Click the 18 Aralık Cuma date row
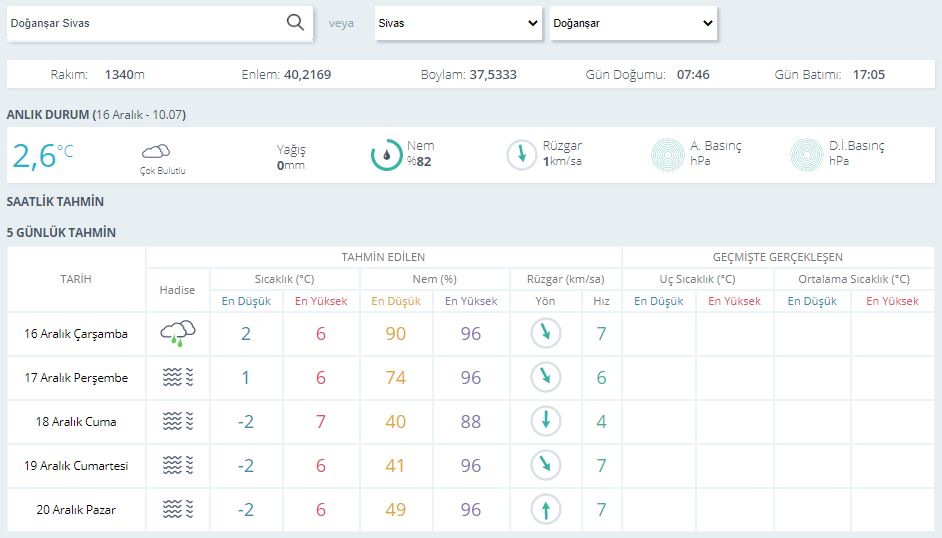This screenshot has width=942, height=538. point(76,422)
